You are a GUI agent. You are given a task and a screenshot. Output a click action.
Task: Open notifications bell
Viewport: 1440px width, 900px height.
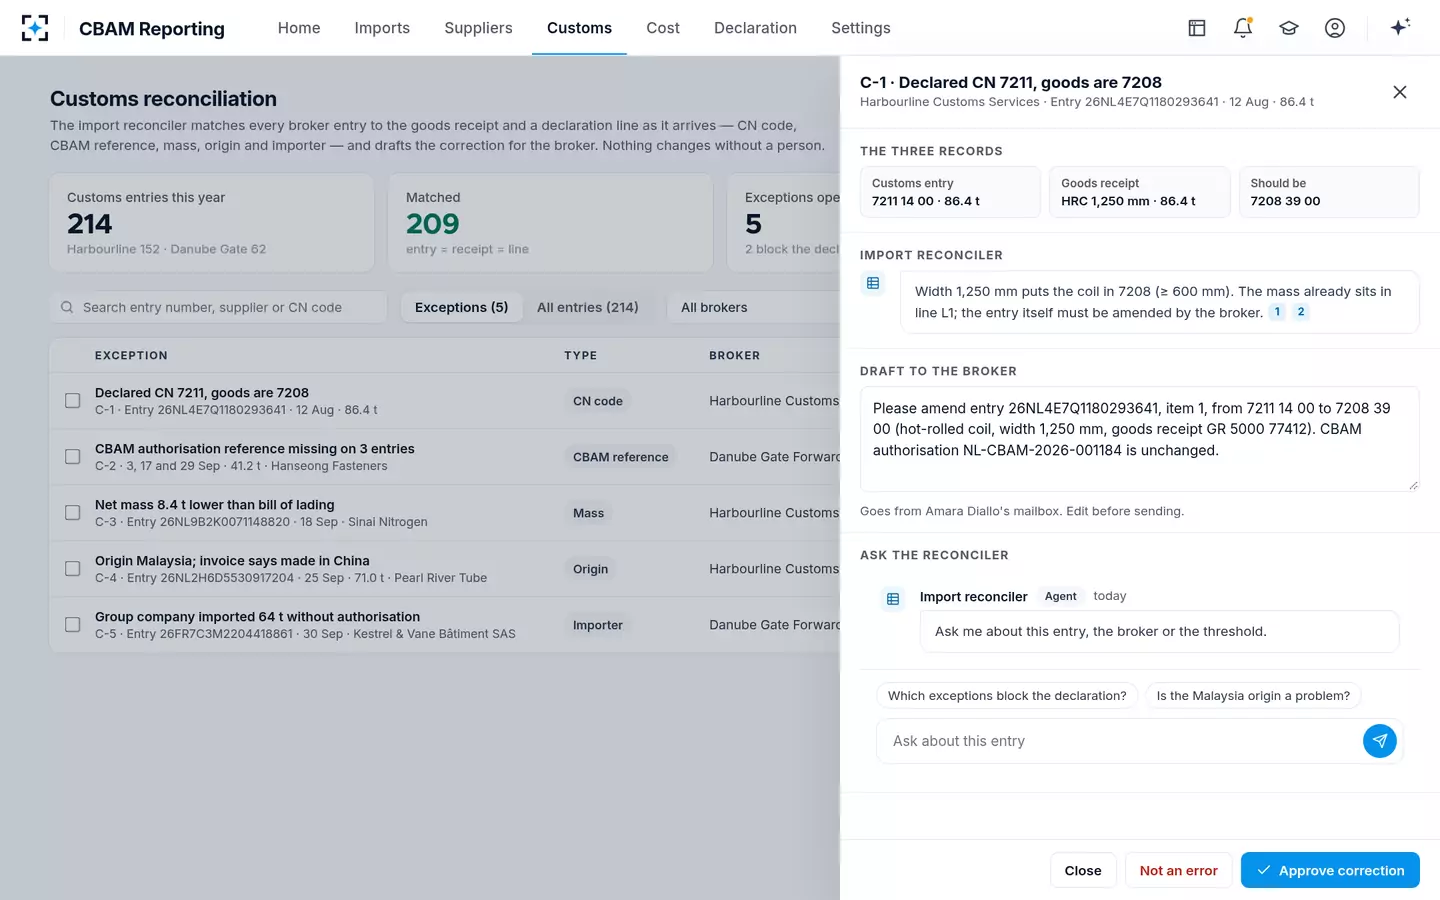tap(1243, 28)
